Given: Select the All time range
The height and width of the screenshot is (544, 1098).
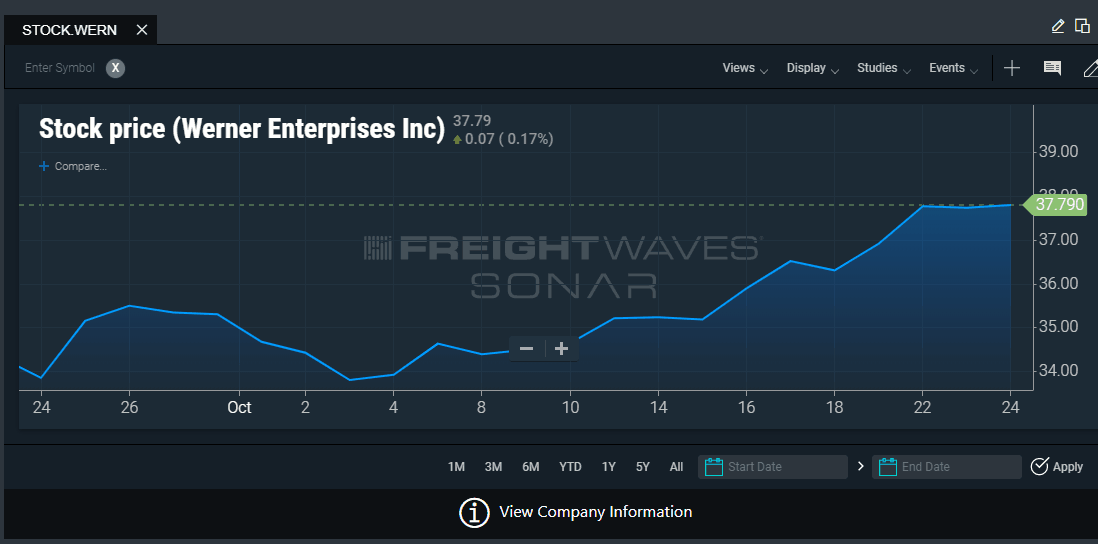Looking at the screenshot, I should pyautogui.click(x=676, y=467).
